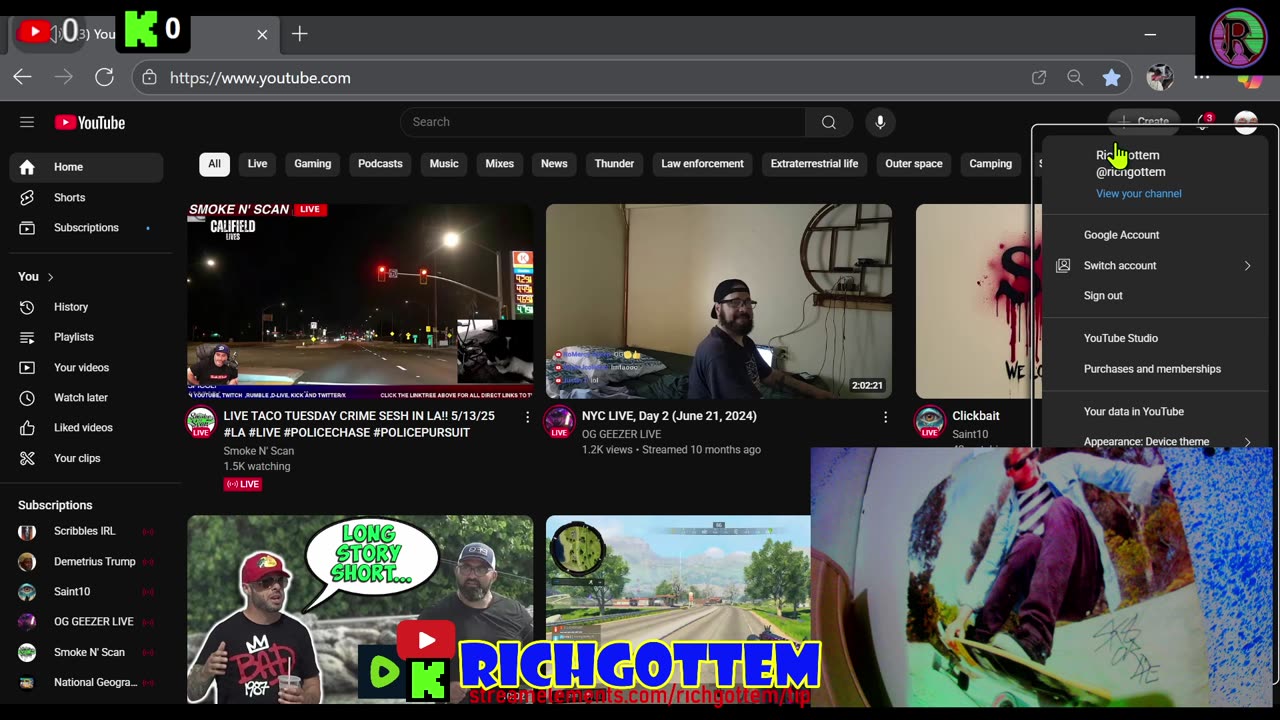
Task: Expand the You section chevron
Action: coord(50,277)
